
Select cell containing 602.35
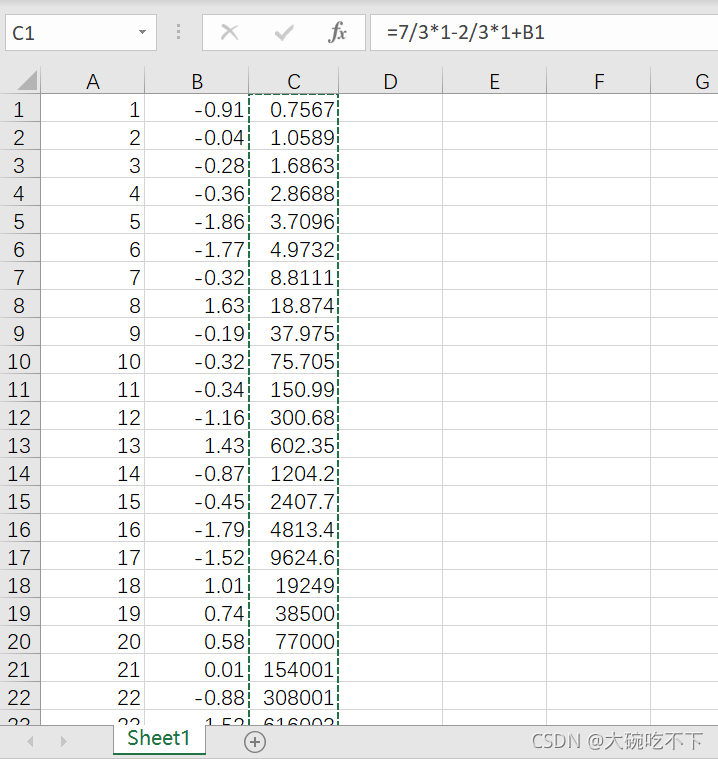click(x=293, y=445)
